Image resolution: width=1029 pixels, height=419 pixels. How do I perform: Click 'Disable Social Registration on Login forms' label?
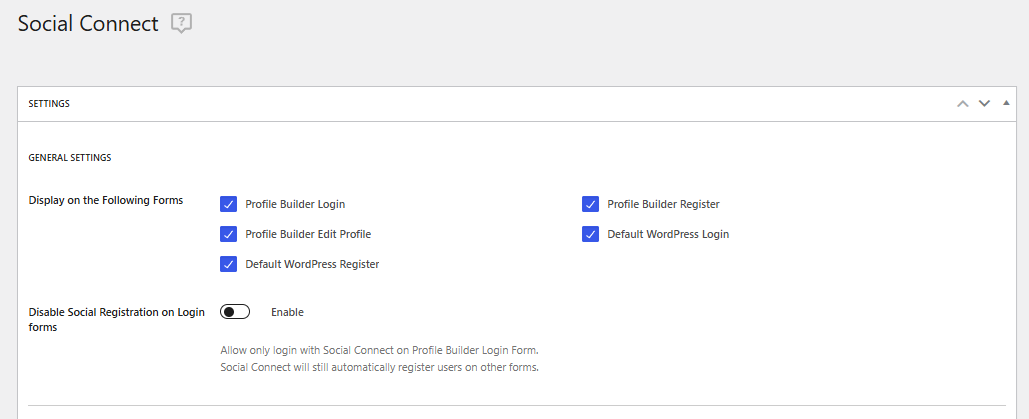117,320
